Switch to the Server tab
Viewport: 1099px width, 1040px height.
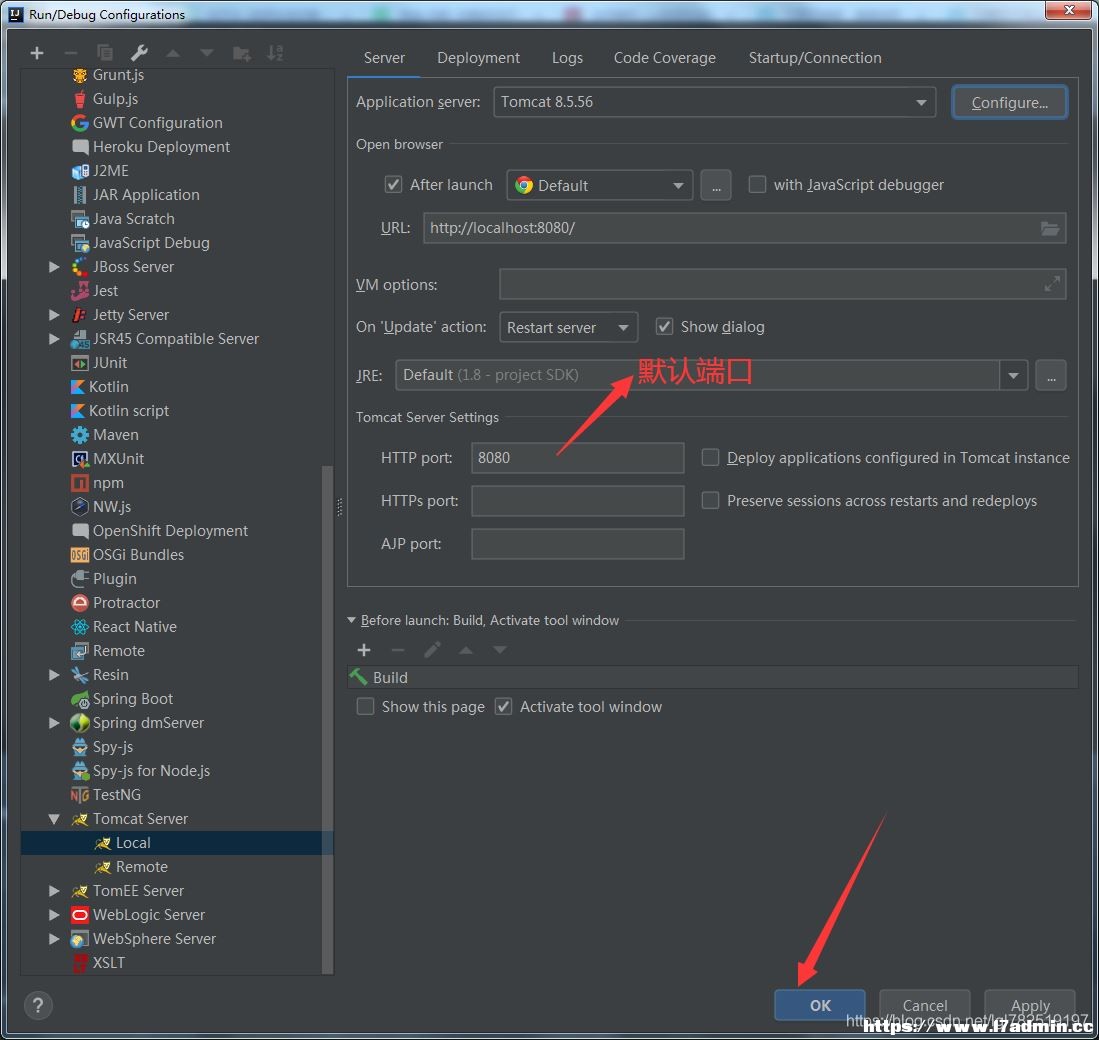pyautogui.click(x=384, y=58)
